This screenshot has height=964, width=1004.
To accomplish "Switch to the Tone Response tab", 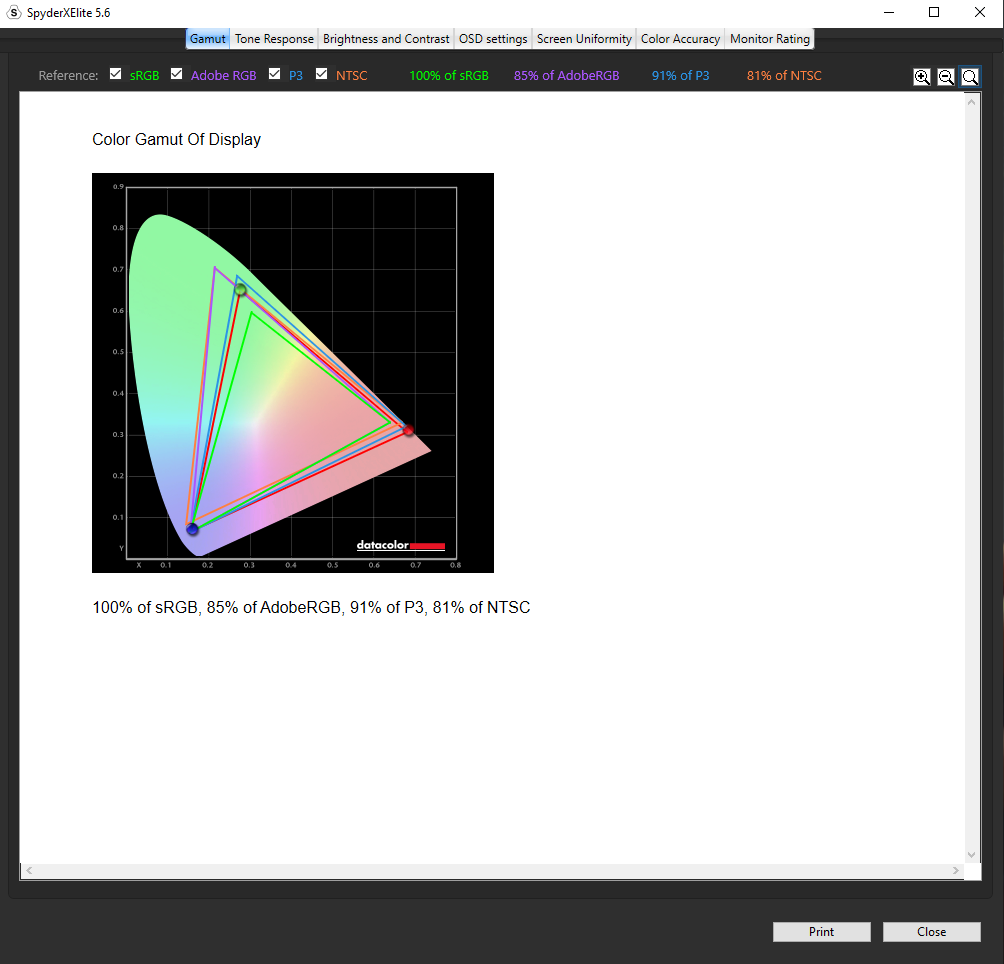I will [274, 39].
